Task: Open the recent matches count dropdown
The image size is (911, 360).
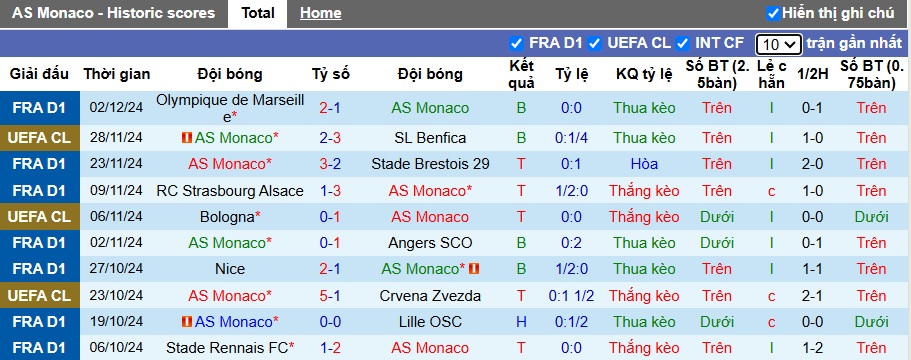Action: click(x=779, y=45)
